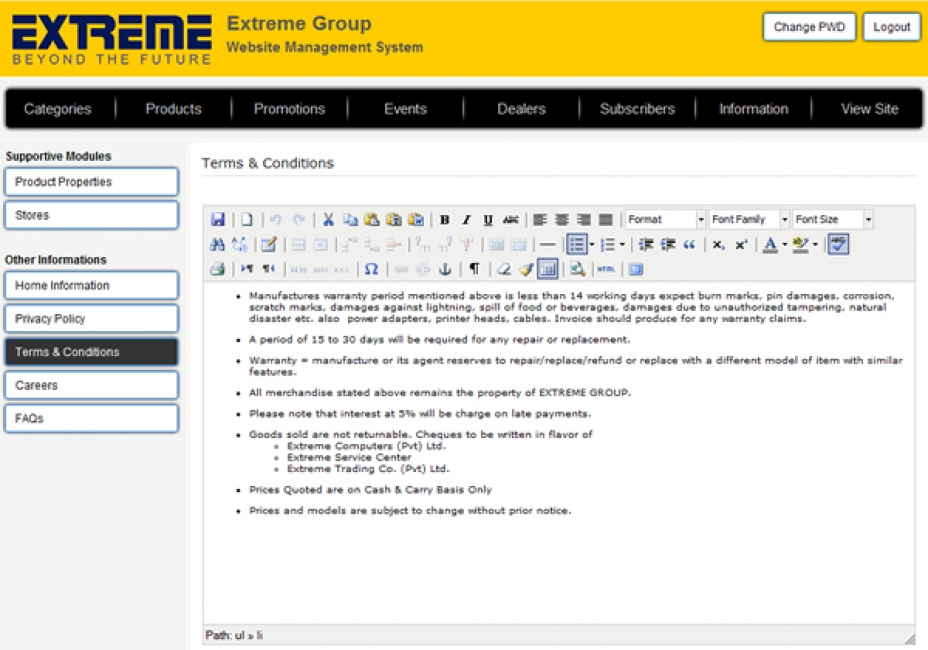Image resolution: width=928 pixels, height=650 pixels.
Task: Toggle visual guidelines button
Action: pos(548,269)
